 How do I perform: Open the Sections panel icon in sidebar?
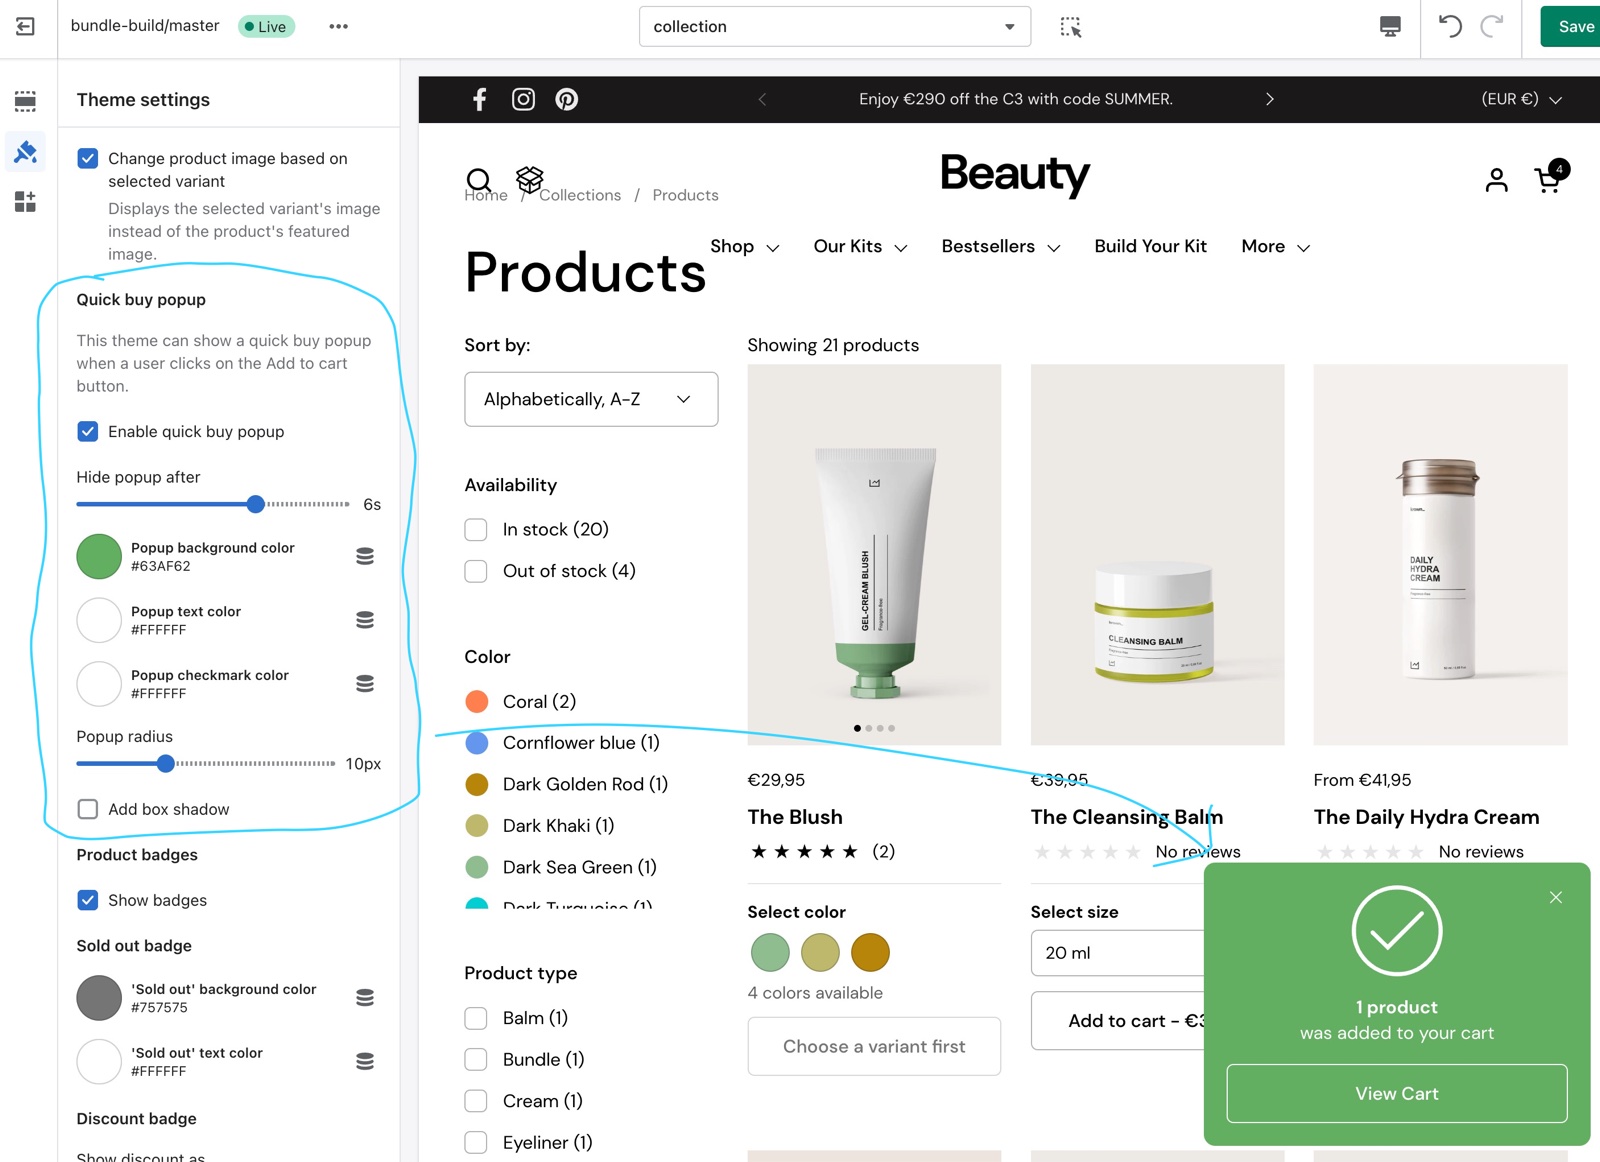[x=26, y=100]
